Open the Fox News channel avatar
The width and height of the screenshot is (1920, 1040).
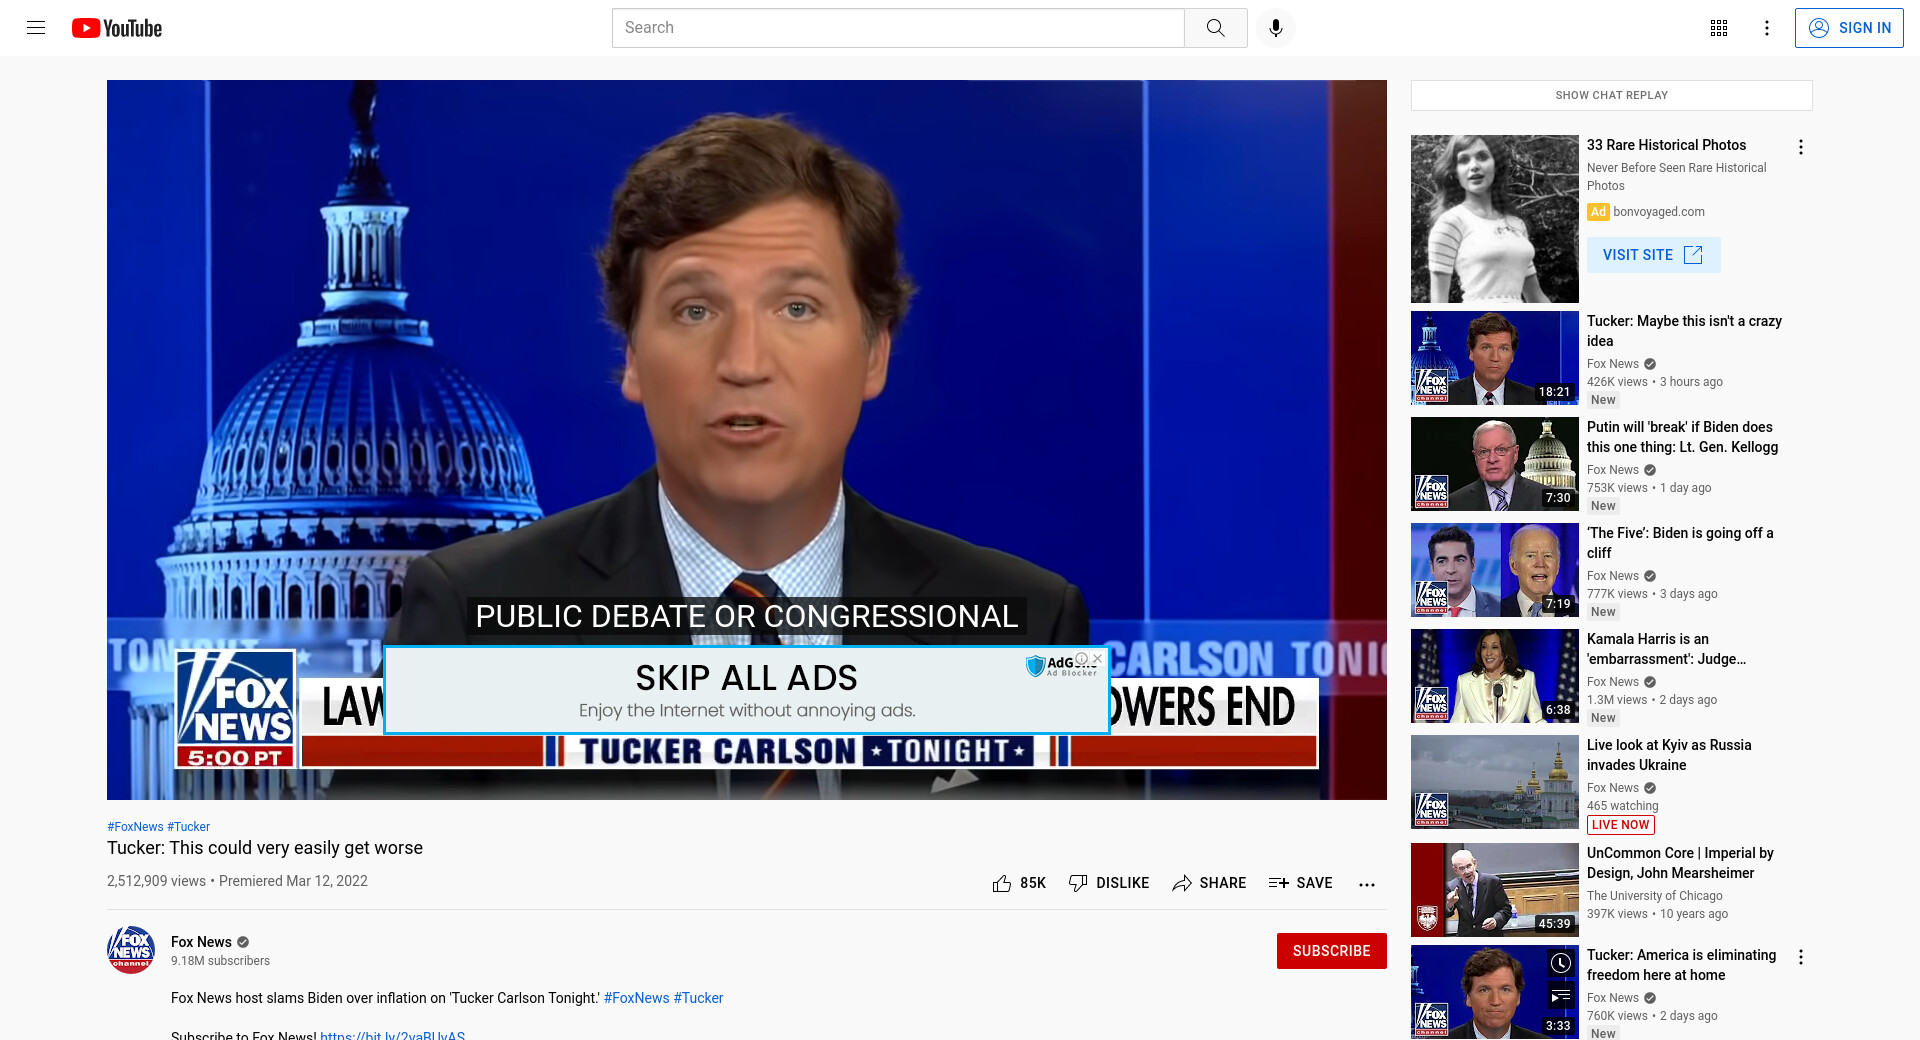pyautogui.click(x=131, y=950)
